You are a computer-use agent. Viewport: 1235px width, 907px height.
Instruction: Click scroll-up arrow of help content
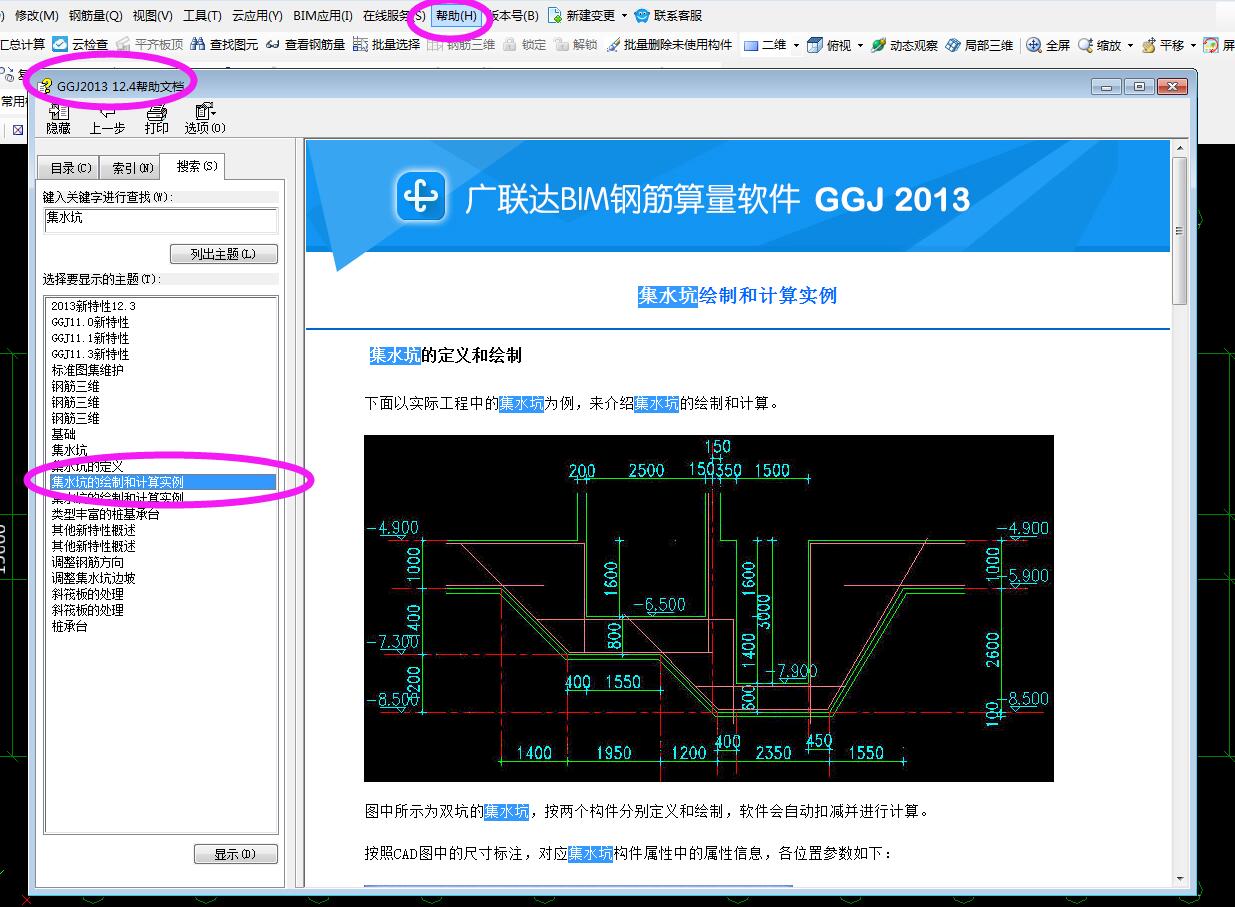(x=1180, y=148)
